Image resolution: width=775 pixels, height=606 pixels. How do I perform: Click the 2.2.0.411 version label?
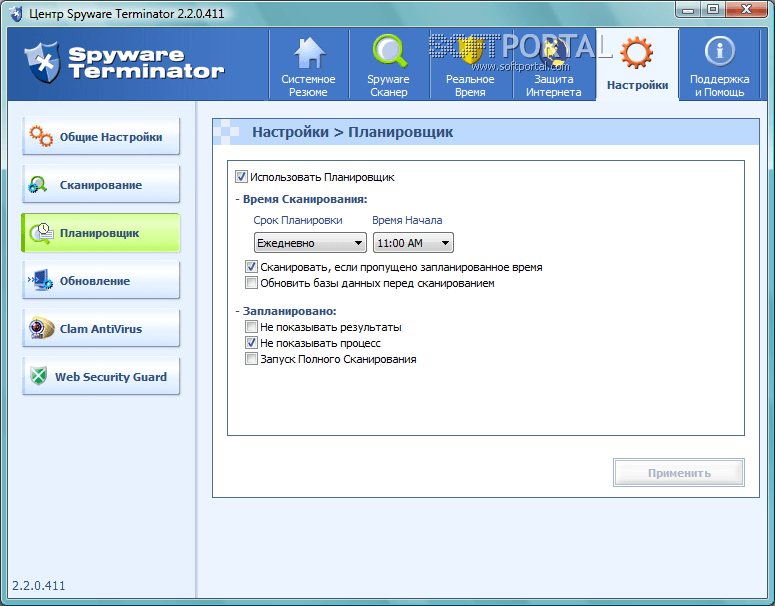point(39,585)
